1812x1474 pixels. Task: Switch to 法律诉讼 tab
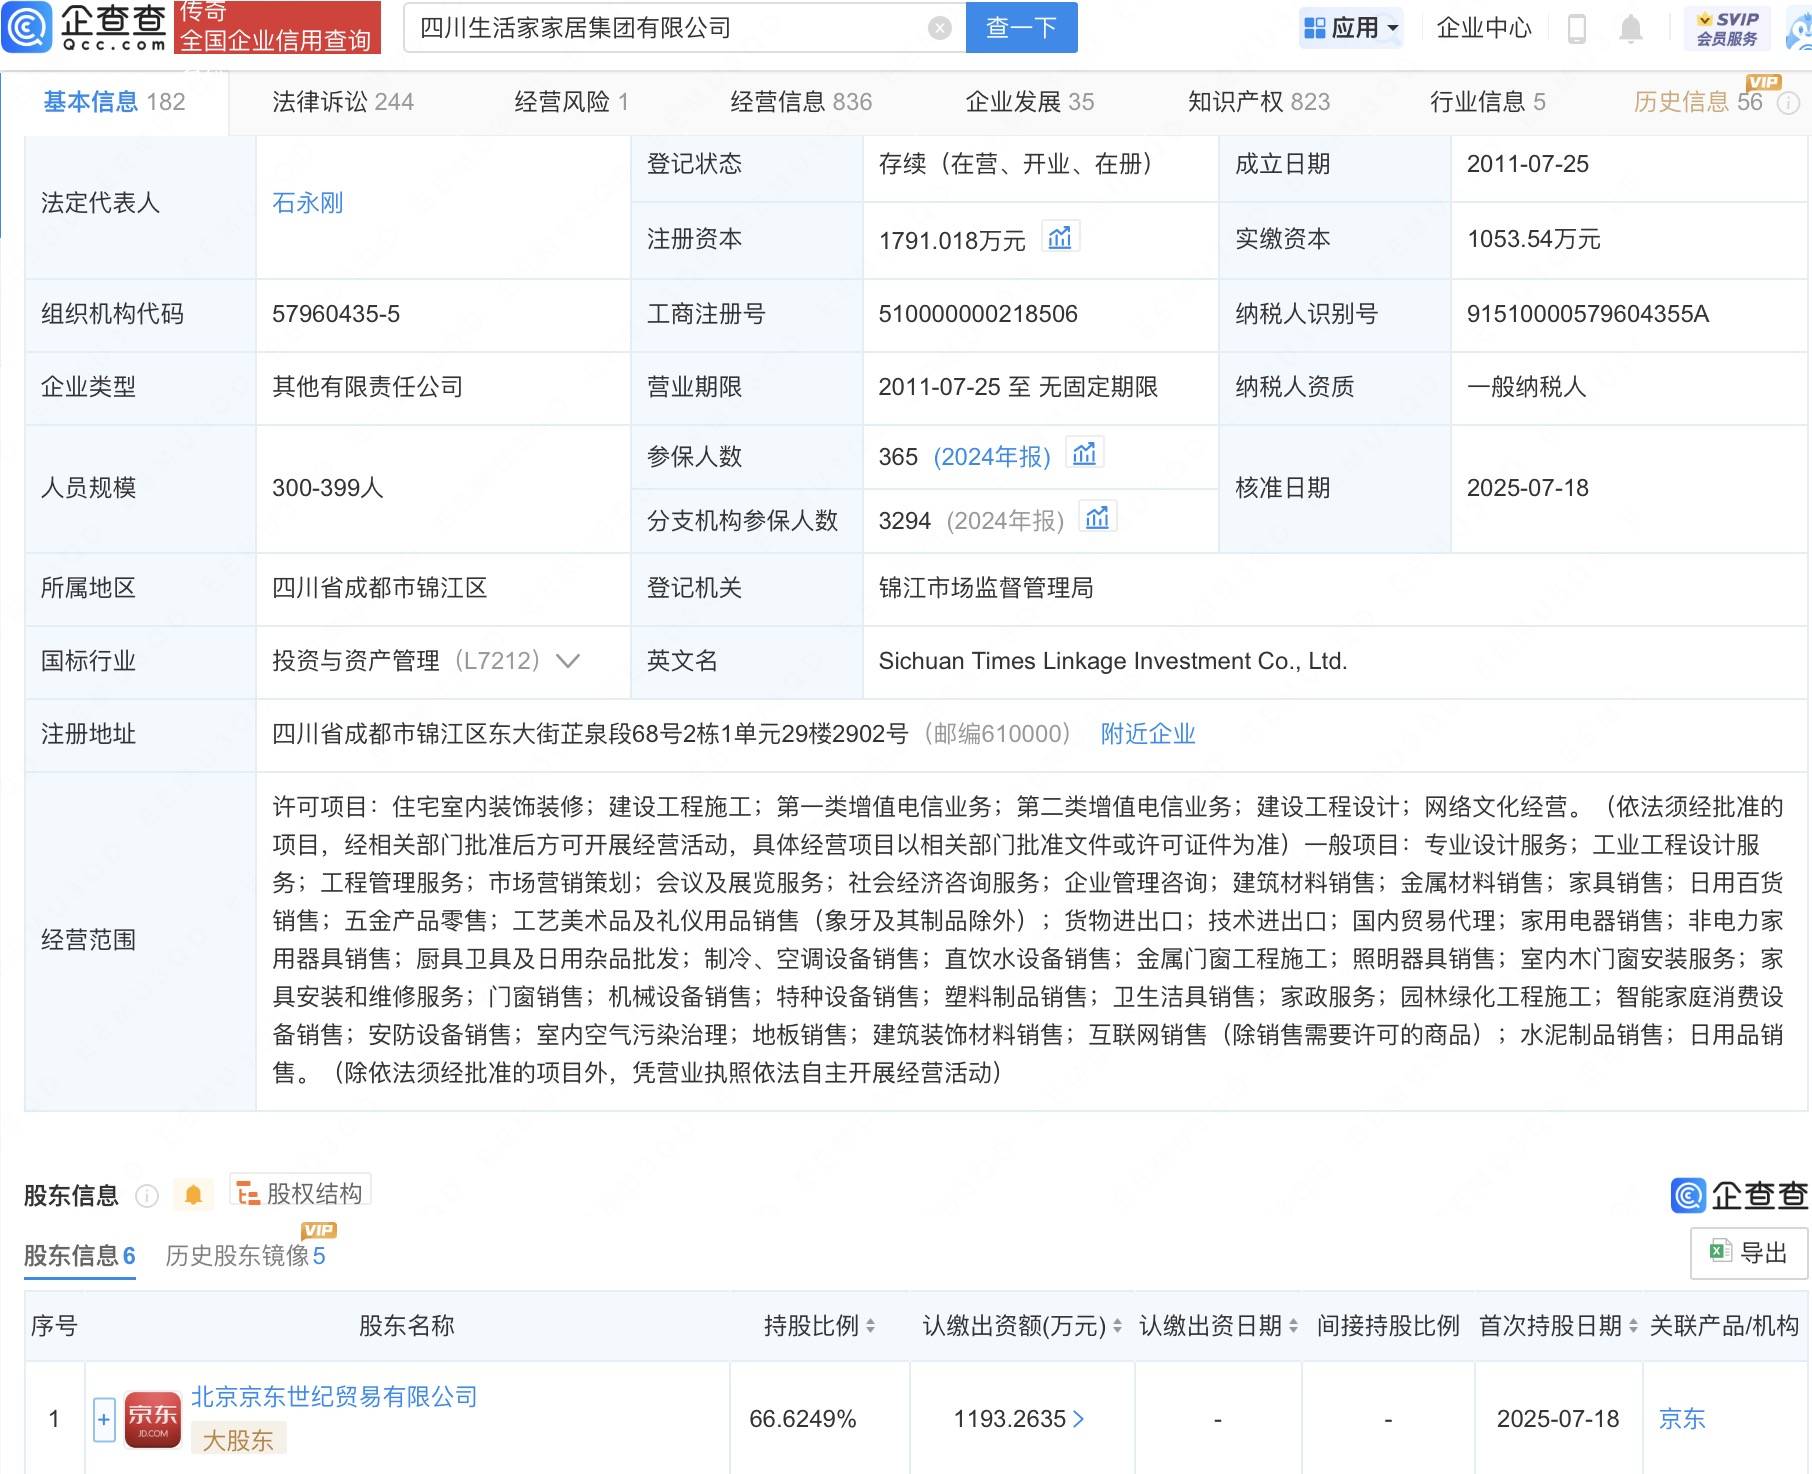[x=342, y=102]
